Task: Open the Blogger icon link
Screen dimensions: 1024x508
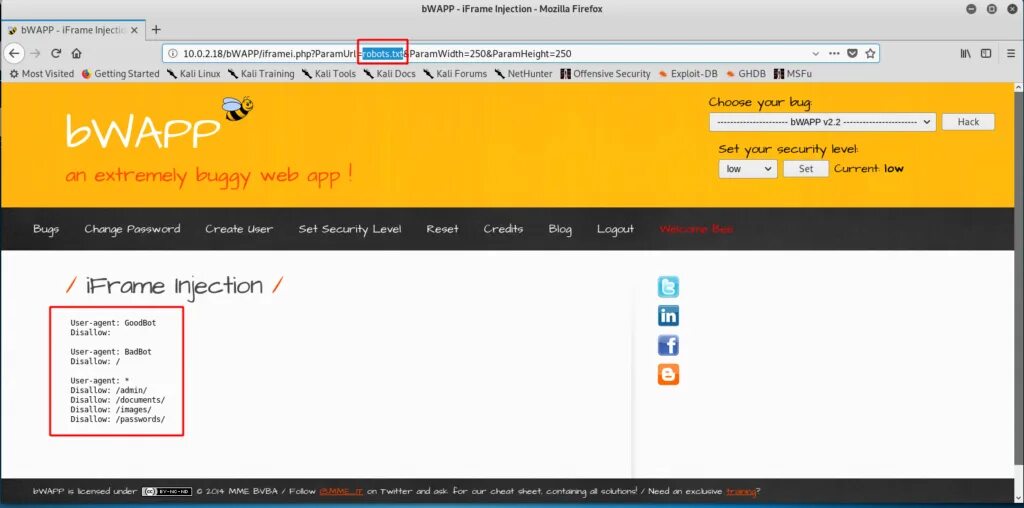Action: click(x=668, y=374)
